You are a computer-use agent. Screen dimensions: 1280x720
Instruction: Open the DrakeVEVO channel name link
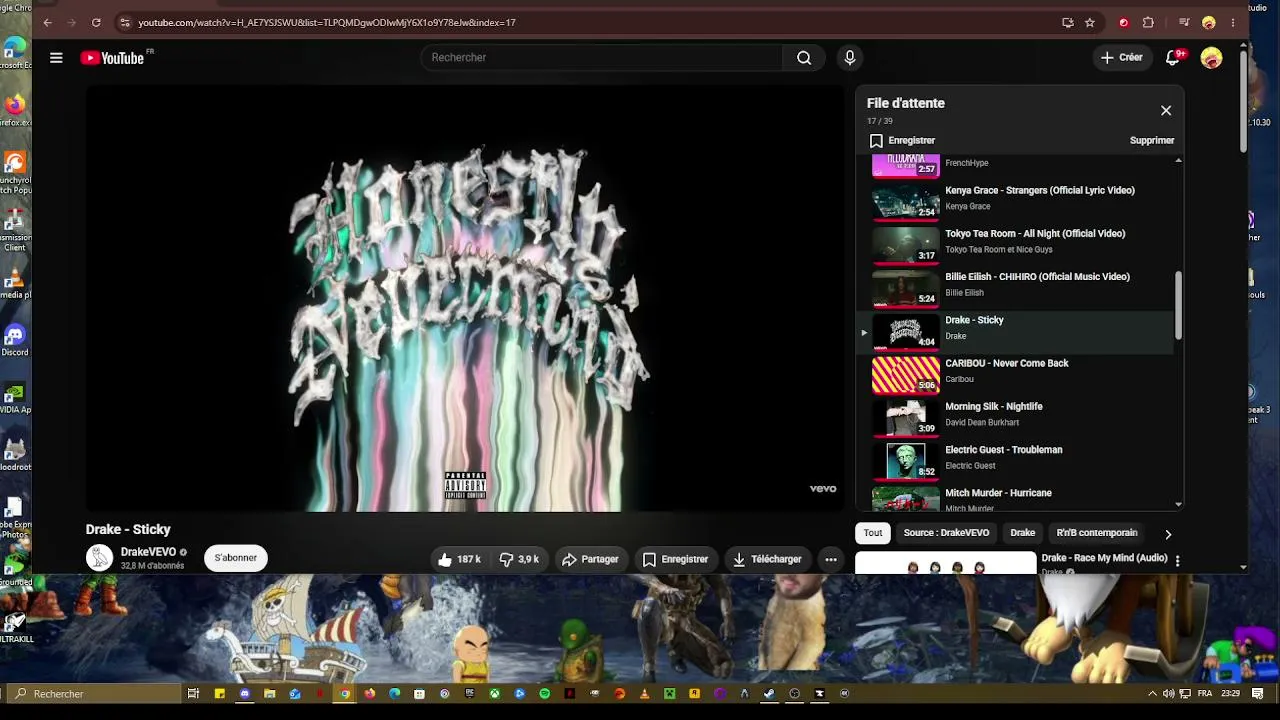[148, 552]
